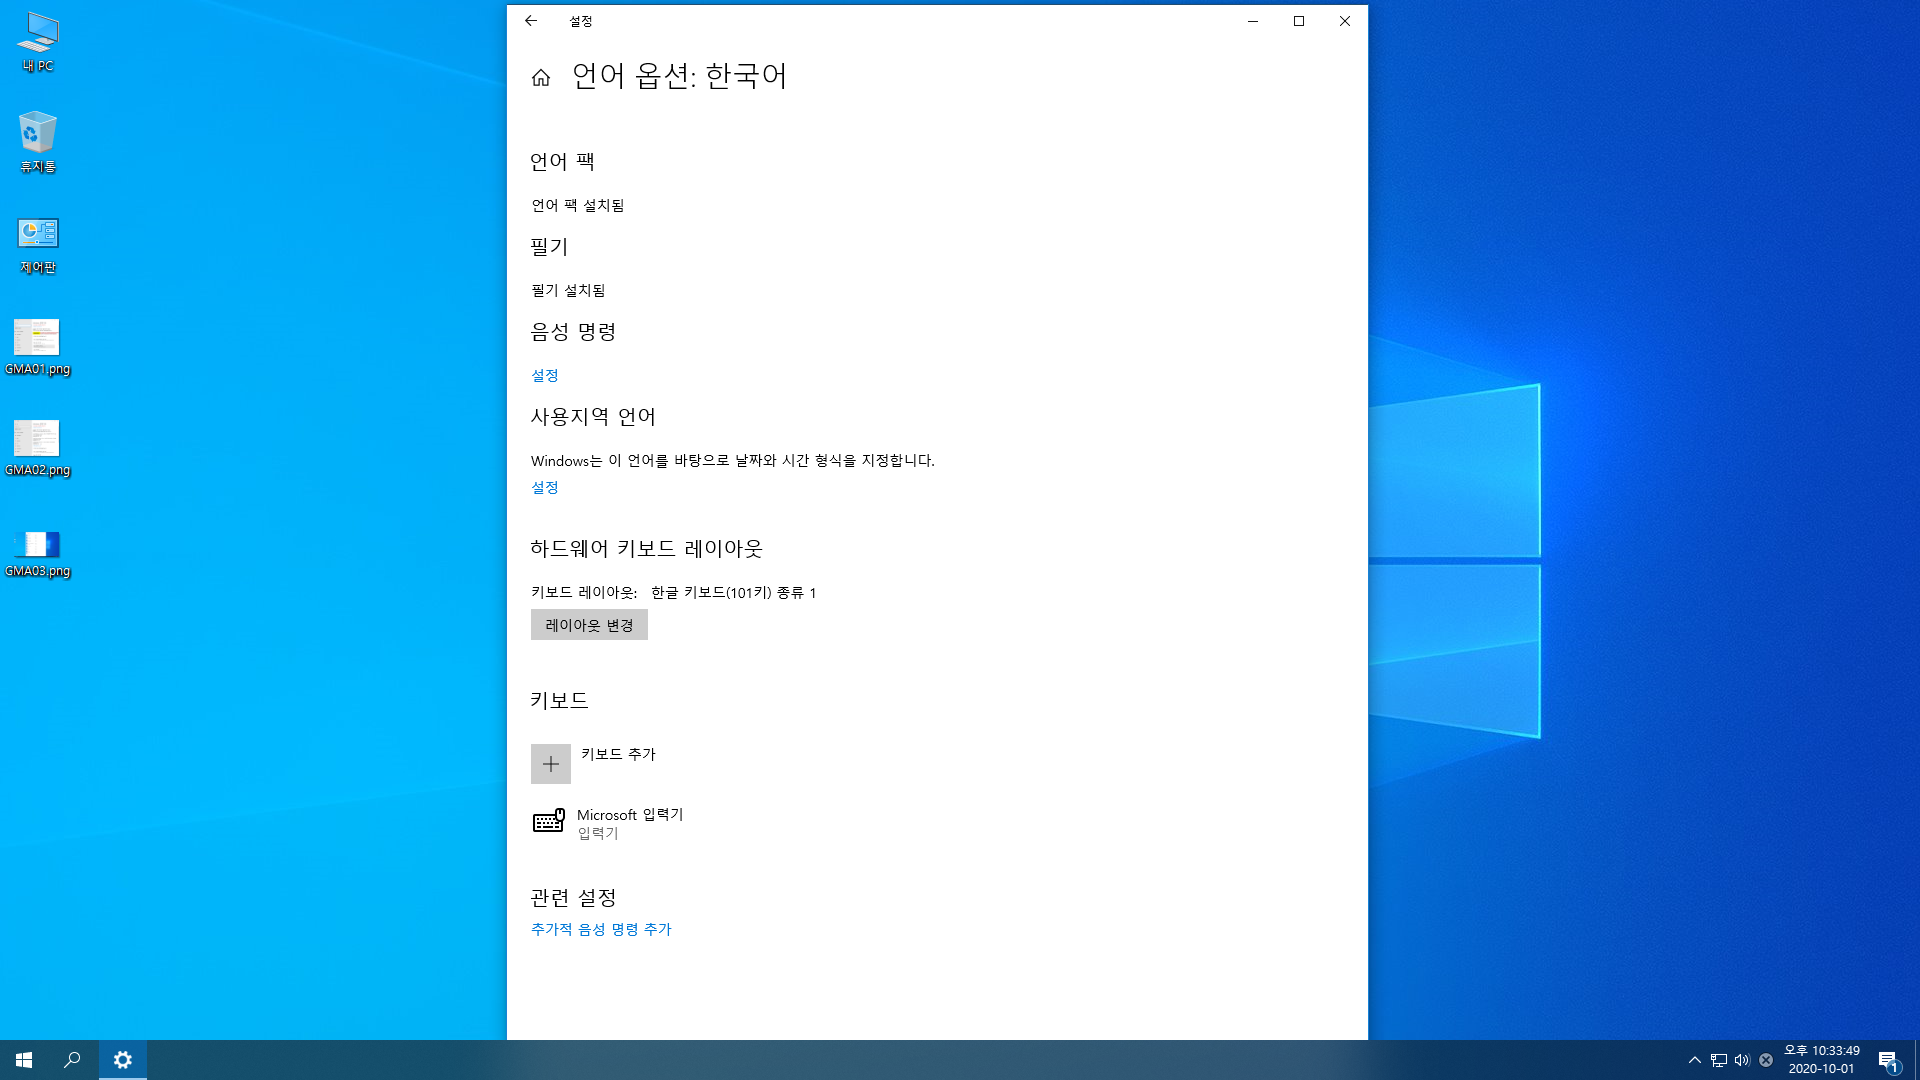
Task: Click the Settings gear in taskbar
Action: pyautogui.click(x=123, y=1060)
